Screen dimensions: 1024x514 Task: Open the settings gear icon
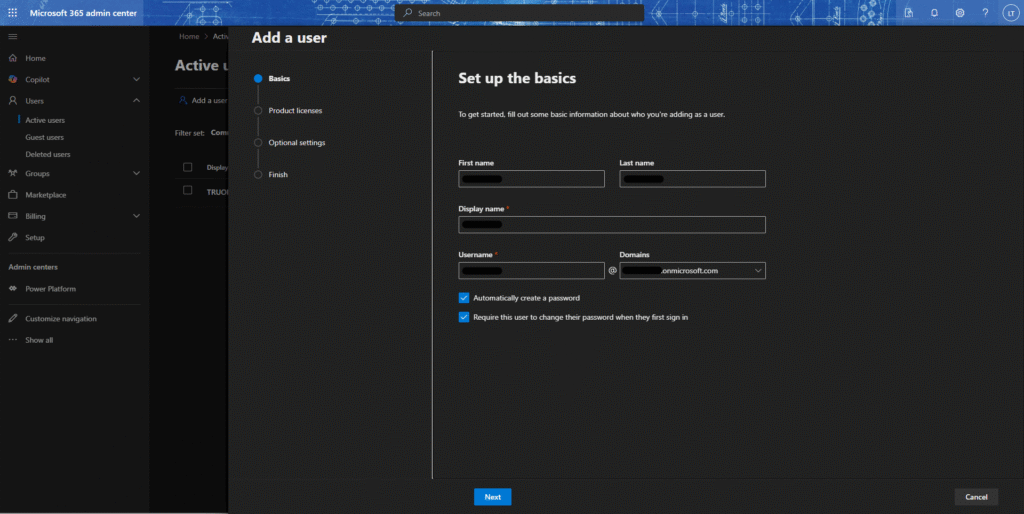point(960,13)
